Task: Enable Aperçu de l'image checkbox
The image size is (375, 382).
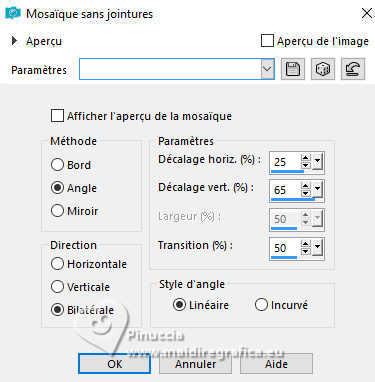Action: click(267, 41)
